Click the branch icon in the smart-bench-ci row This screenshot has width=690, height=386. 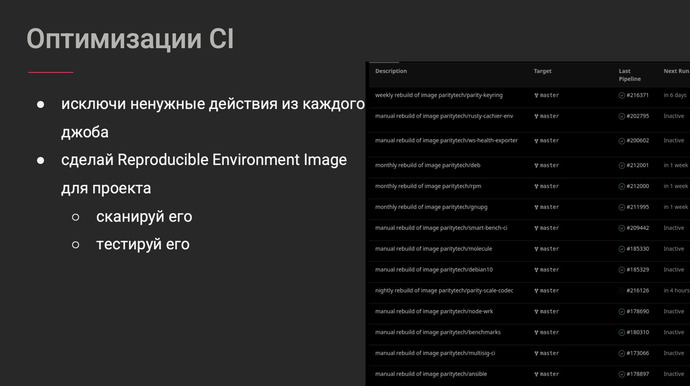pyautogui.click(x=536, y=228)
